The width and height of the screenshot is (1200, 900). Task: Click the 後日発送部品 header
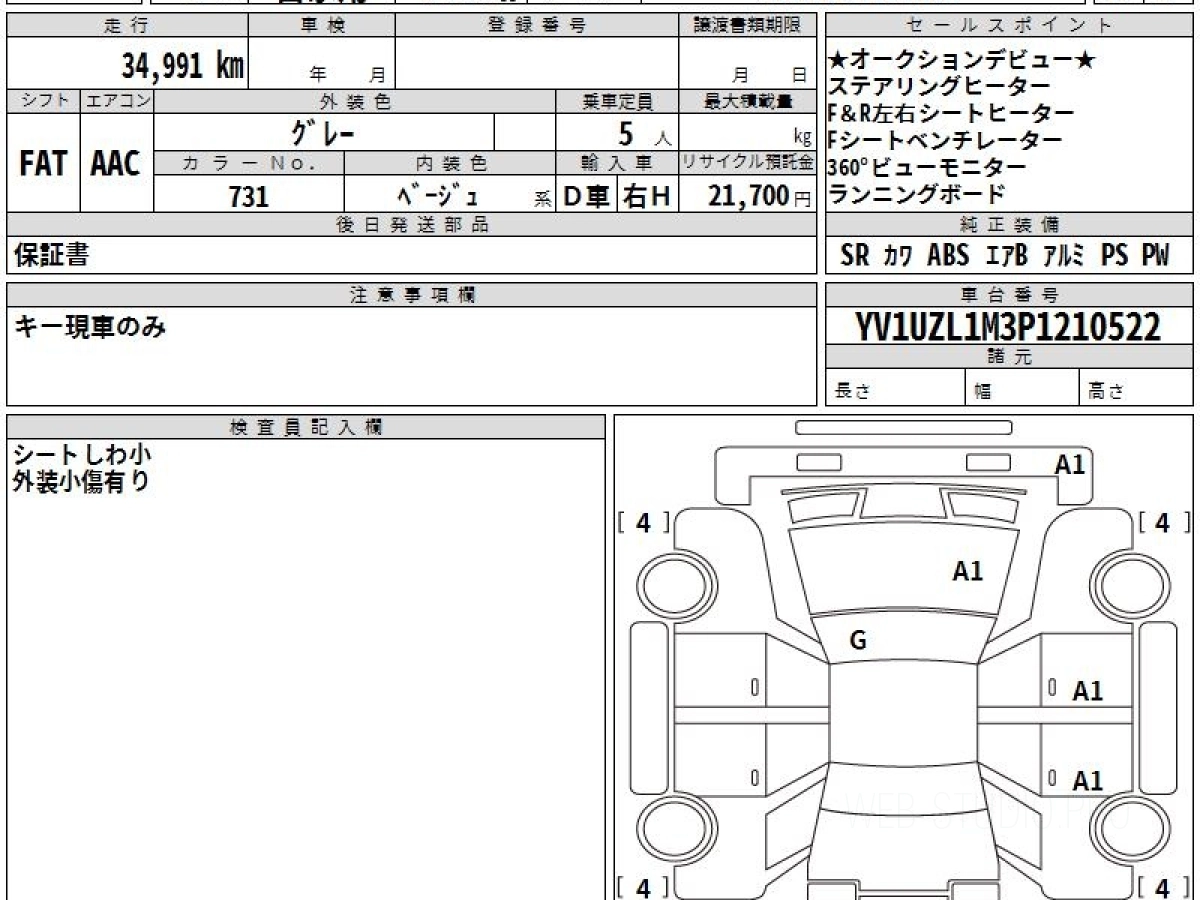412,225
